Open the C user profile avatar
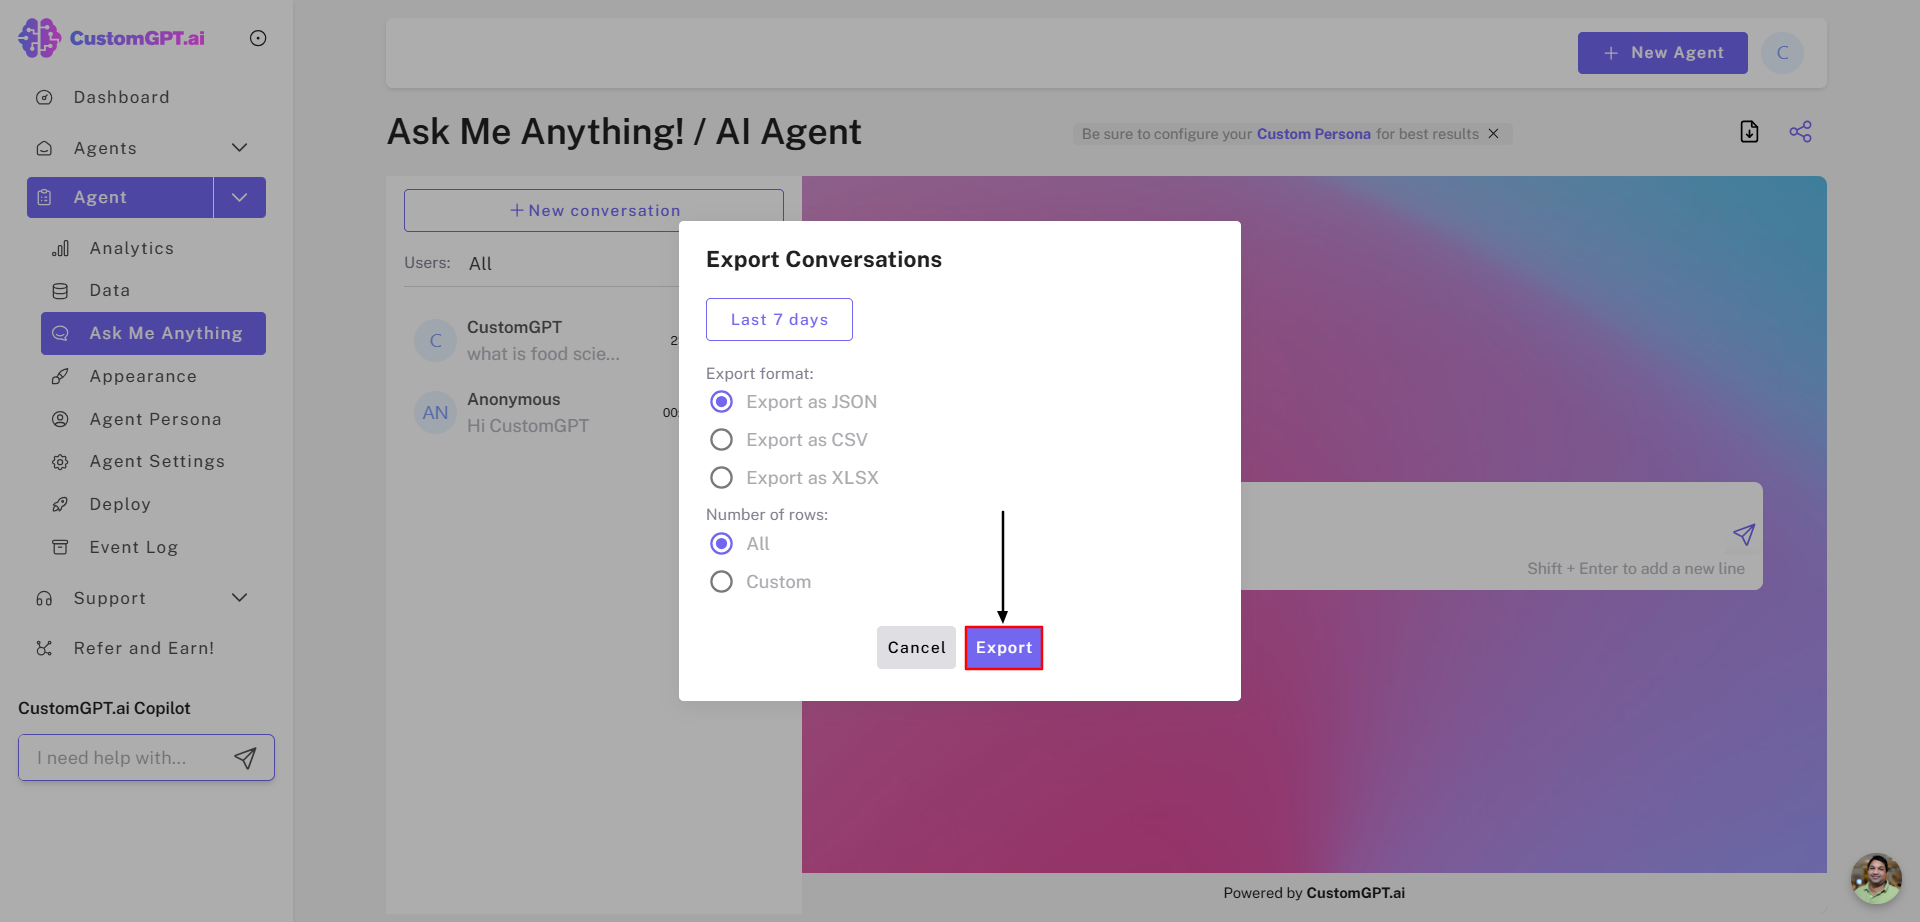 click(x=1782, y=53)
